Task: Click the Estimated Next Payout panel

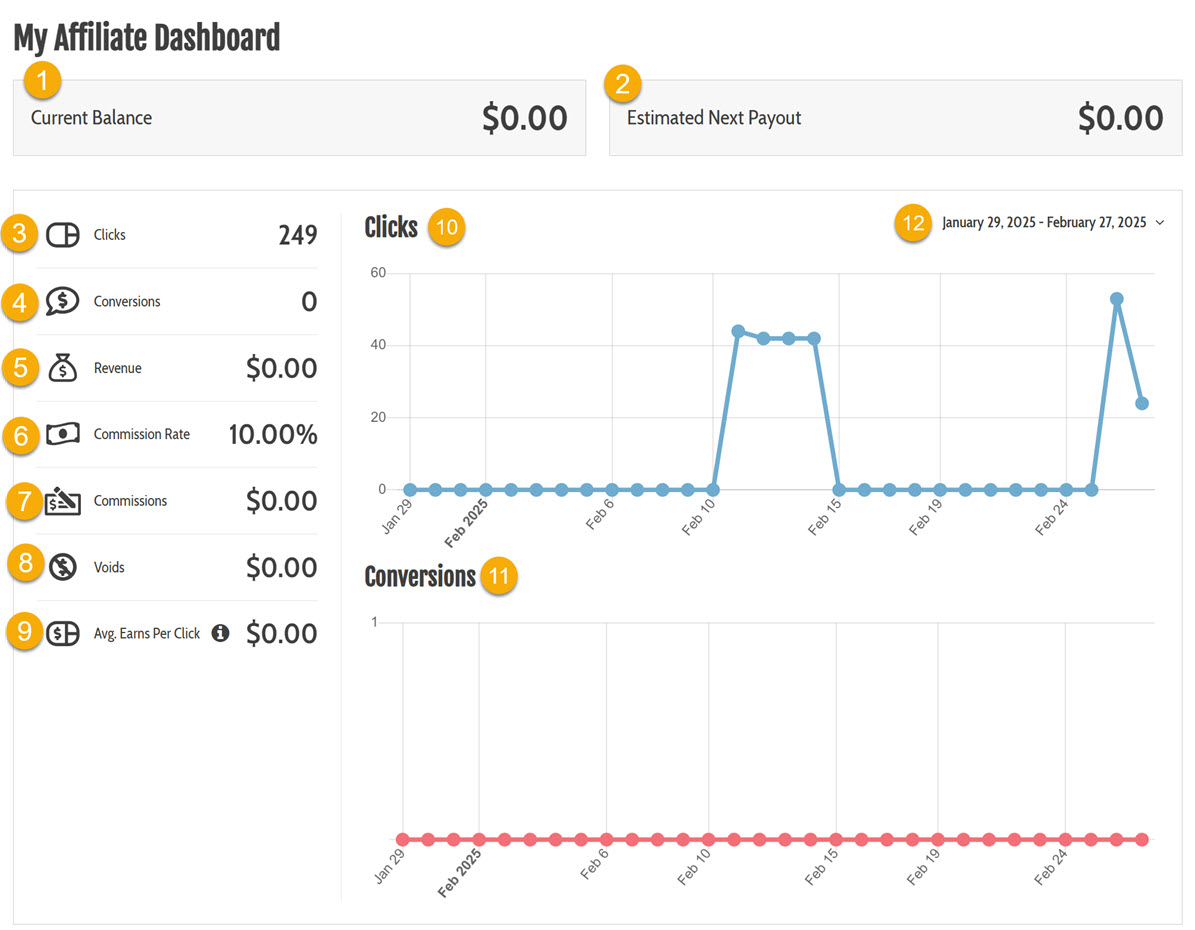Action: point(895,118)
